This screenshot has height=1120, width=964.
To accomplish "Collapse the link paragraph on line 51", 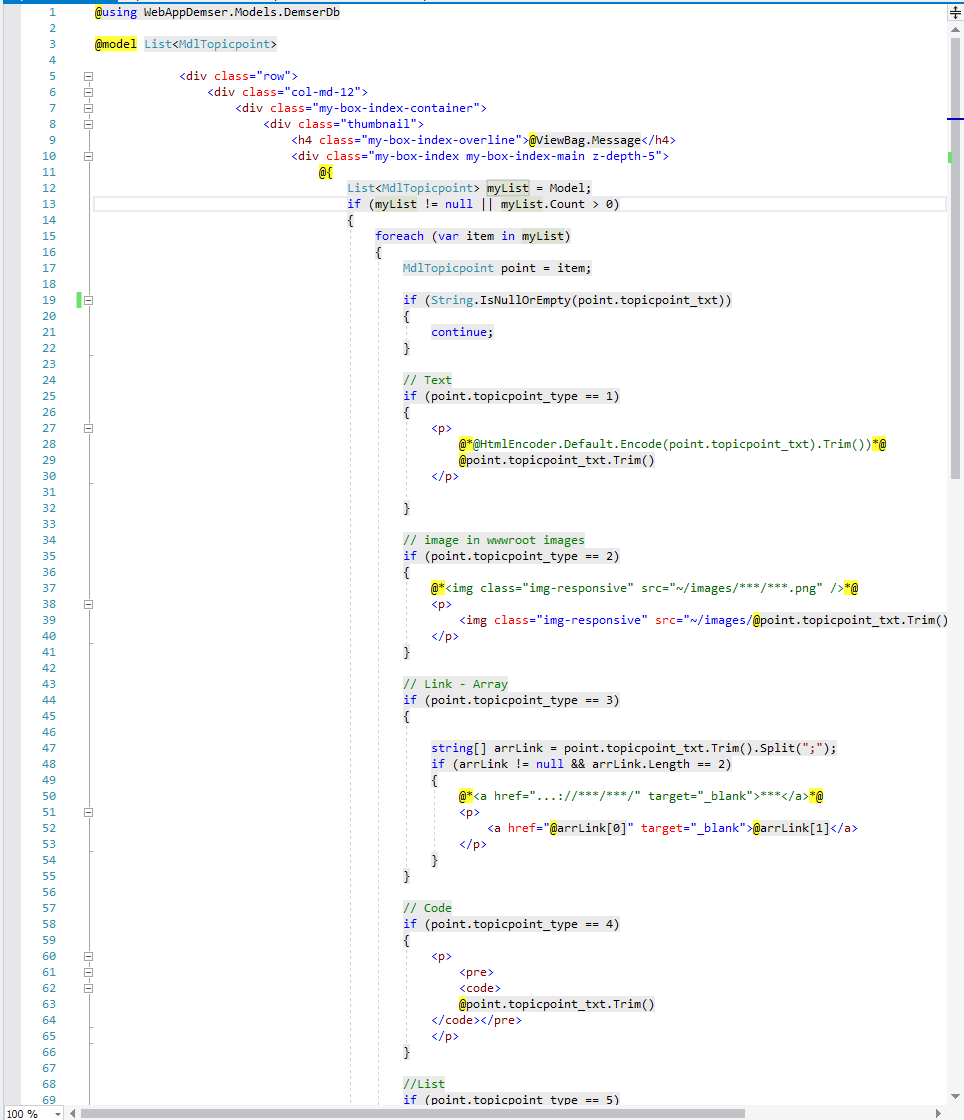I will click(x=89, y=812).
